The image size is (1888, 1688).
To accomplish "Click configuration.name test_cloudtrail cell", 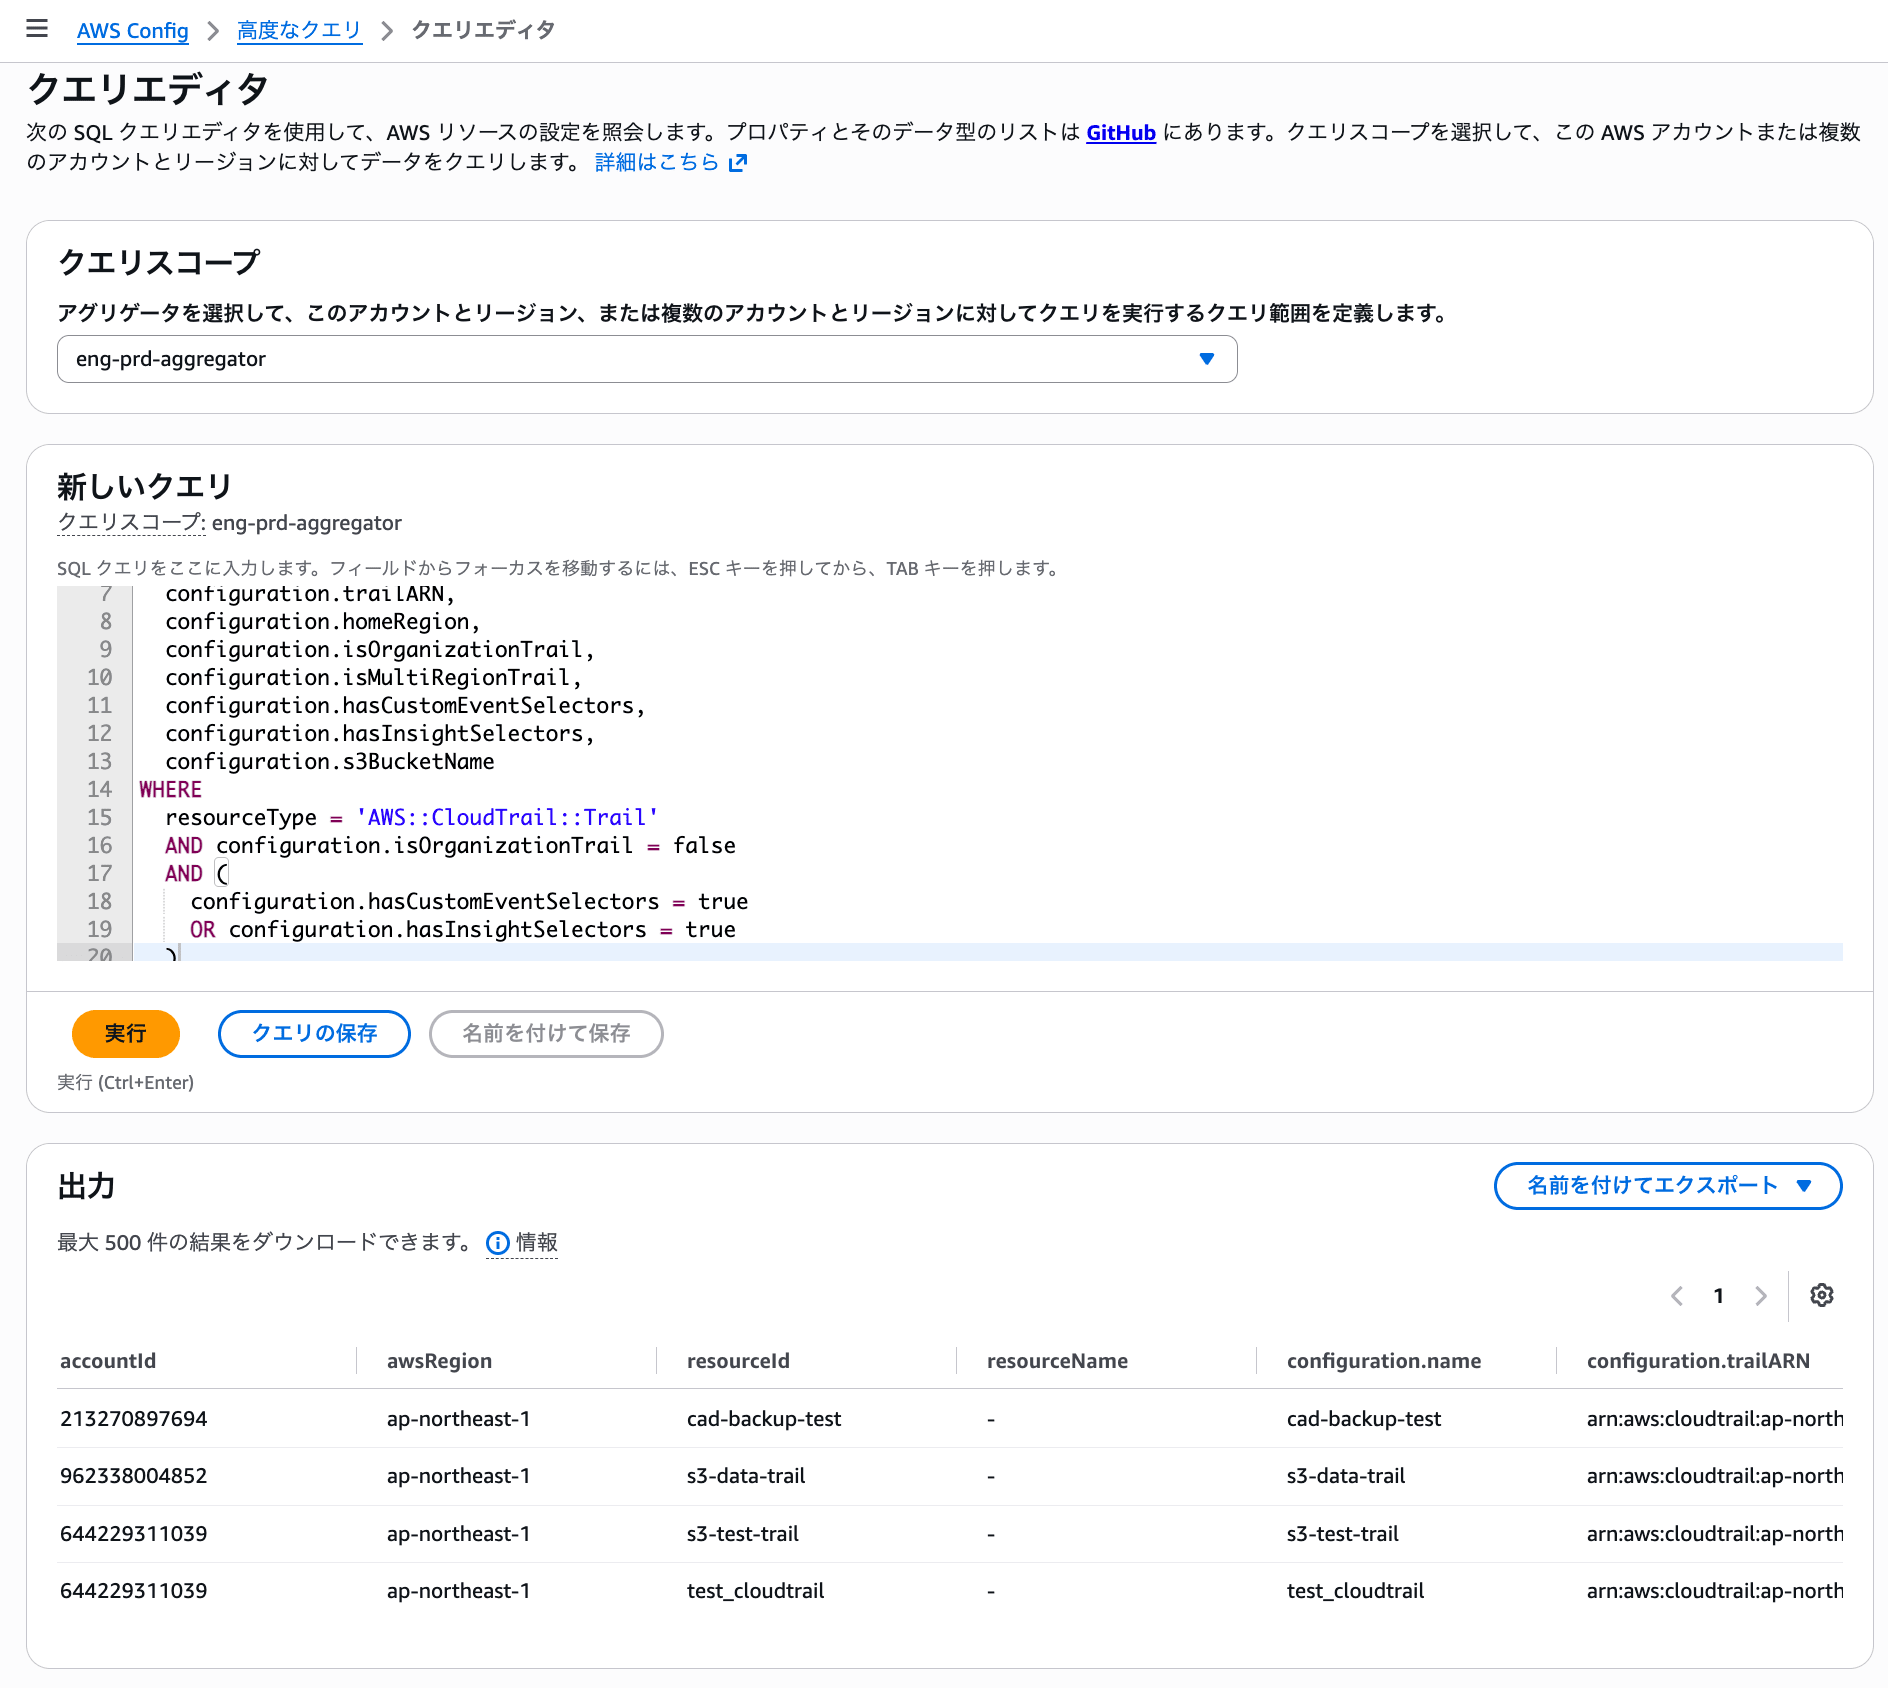I will click(1355, 1590).
